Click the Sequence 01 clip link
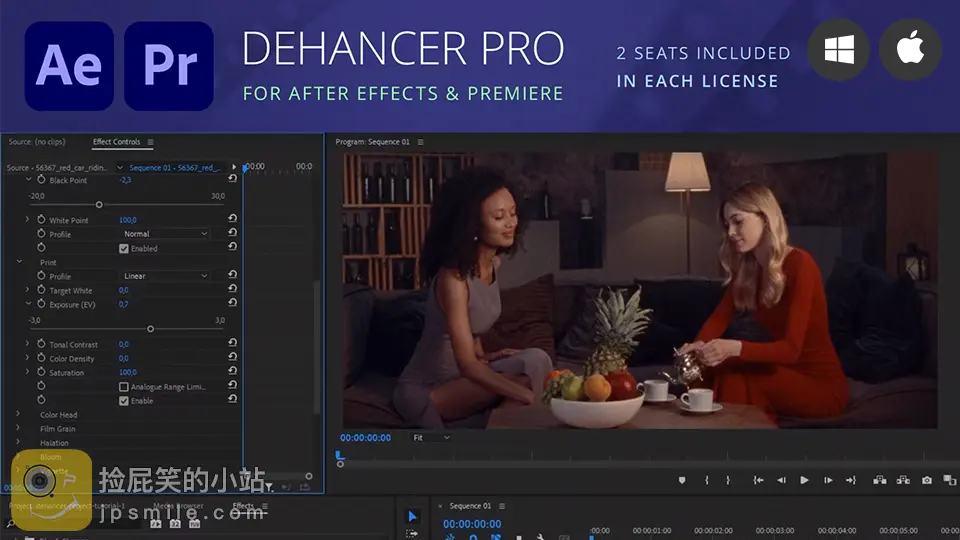Viewport: 960px width, 540px height. pos(175,168)
